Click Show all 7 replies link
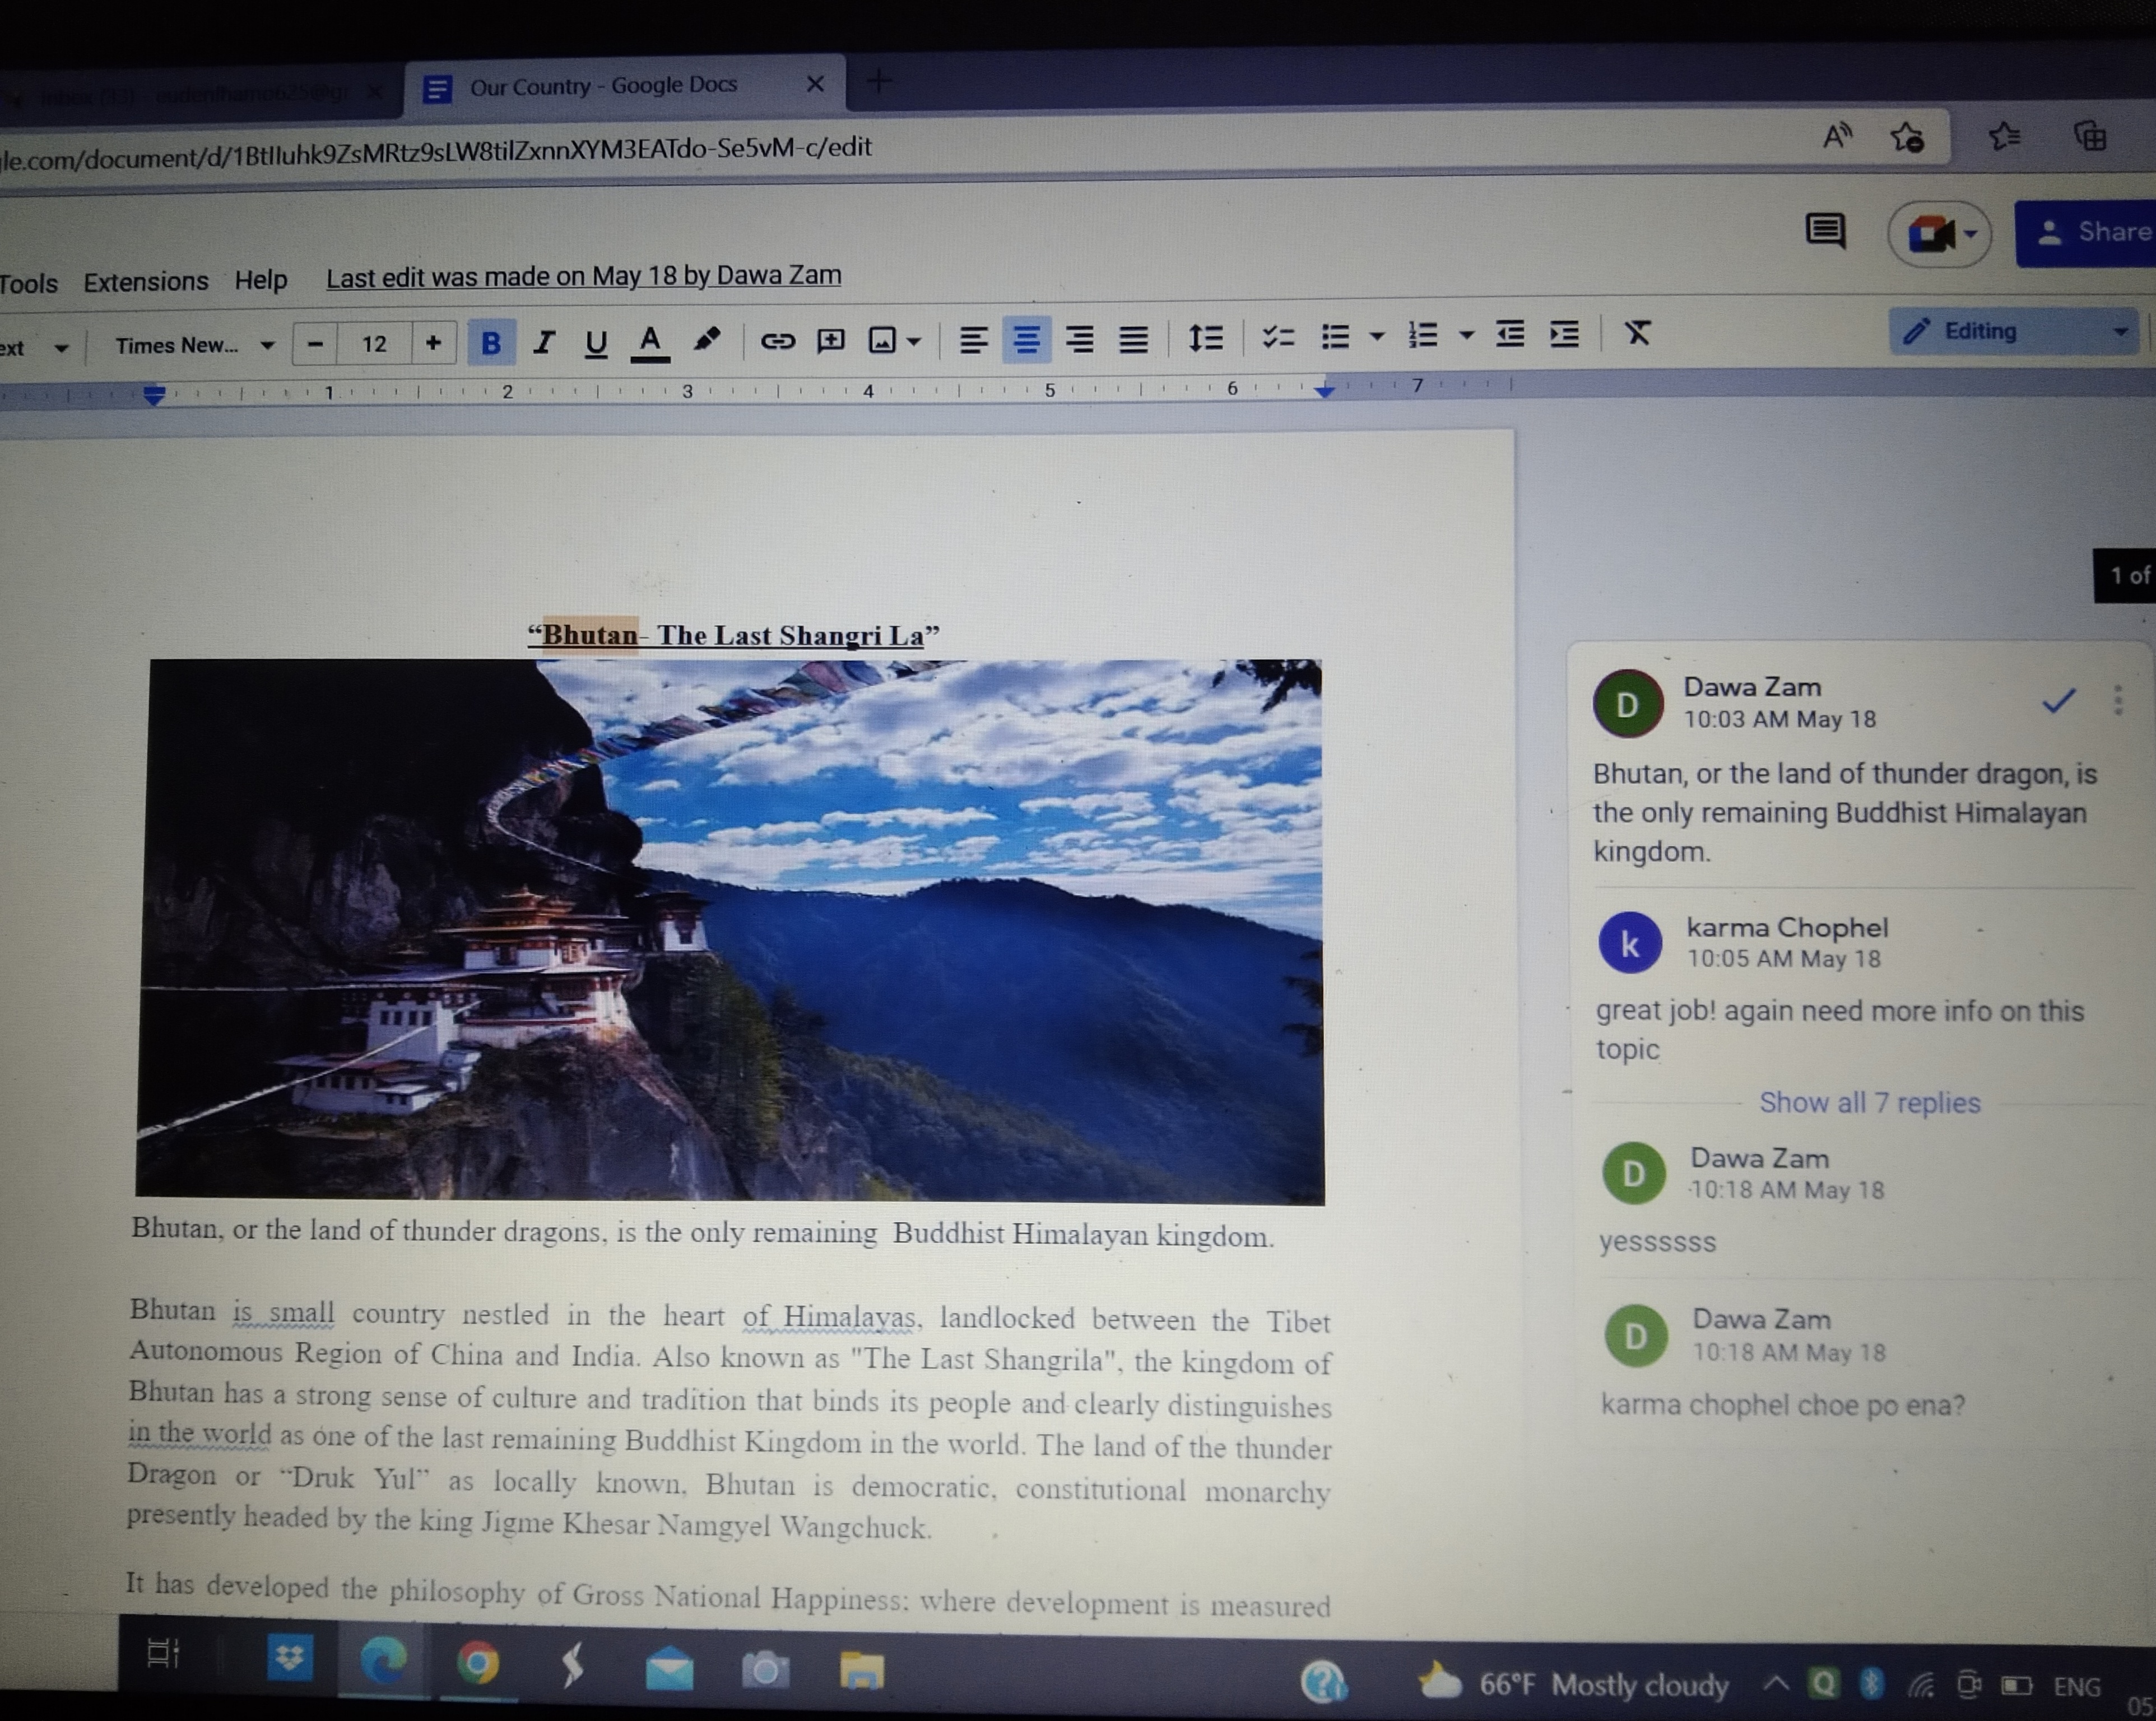 [1869, 1103]
